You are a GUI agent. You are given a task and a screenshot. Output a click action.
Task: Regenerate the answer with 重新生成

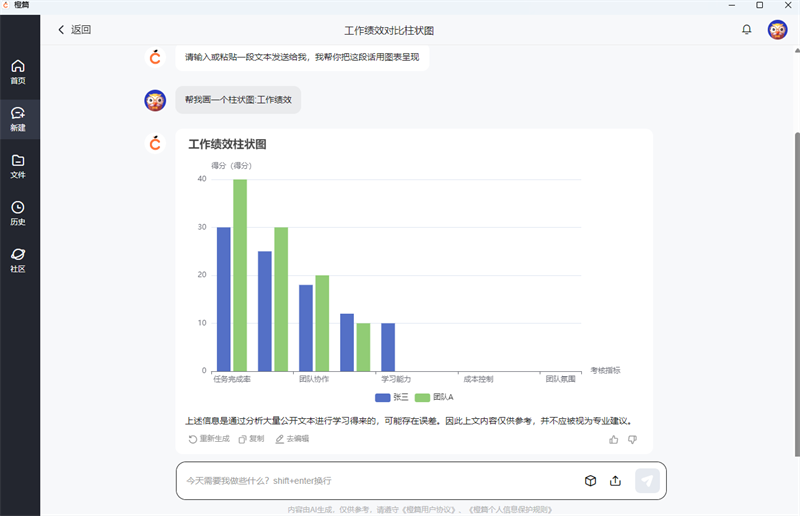(x=209, y=439)
